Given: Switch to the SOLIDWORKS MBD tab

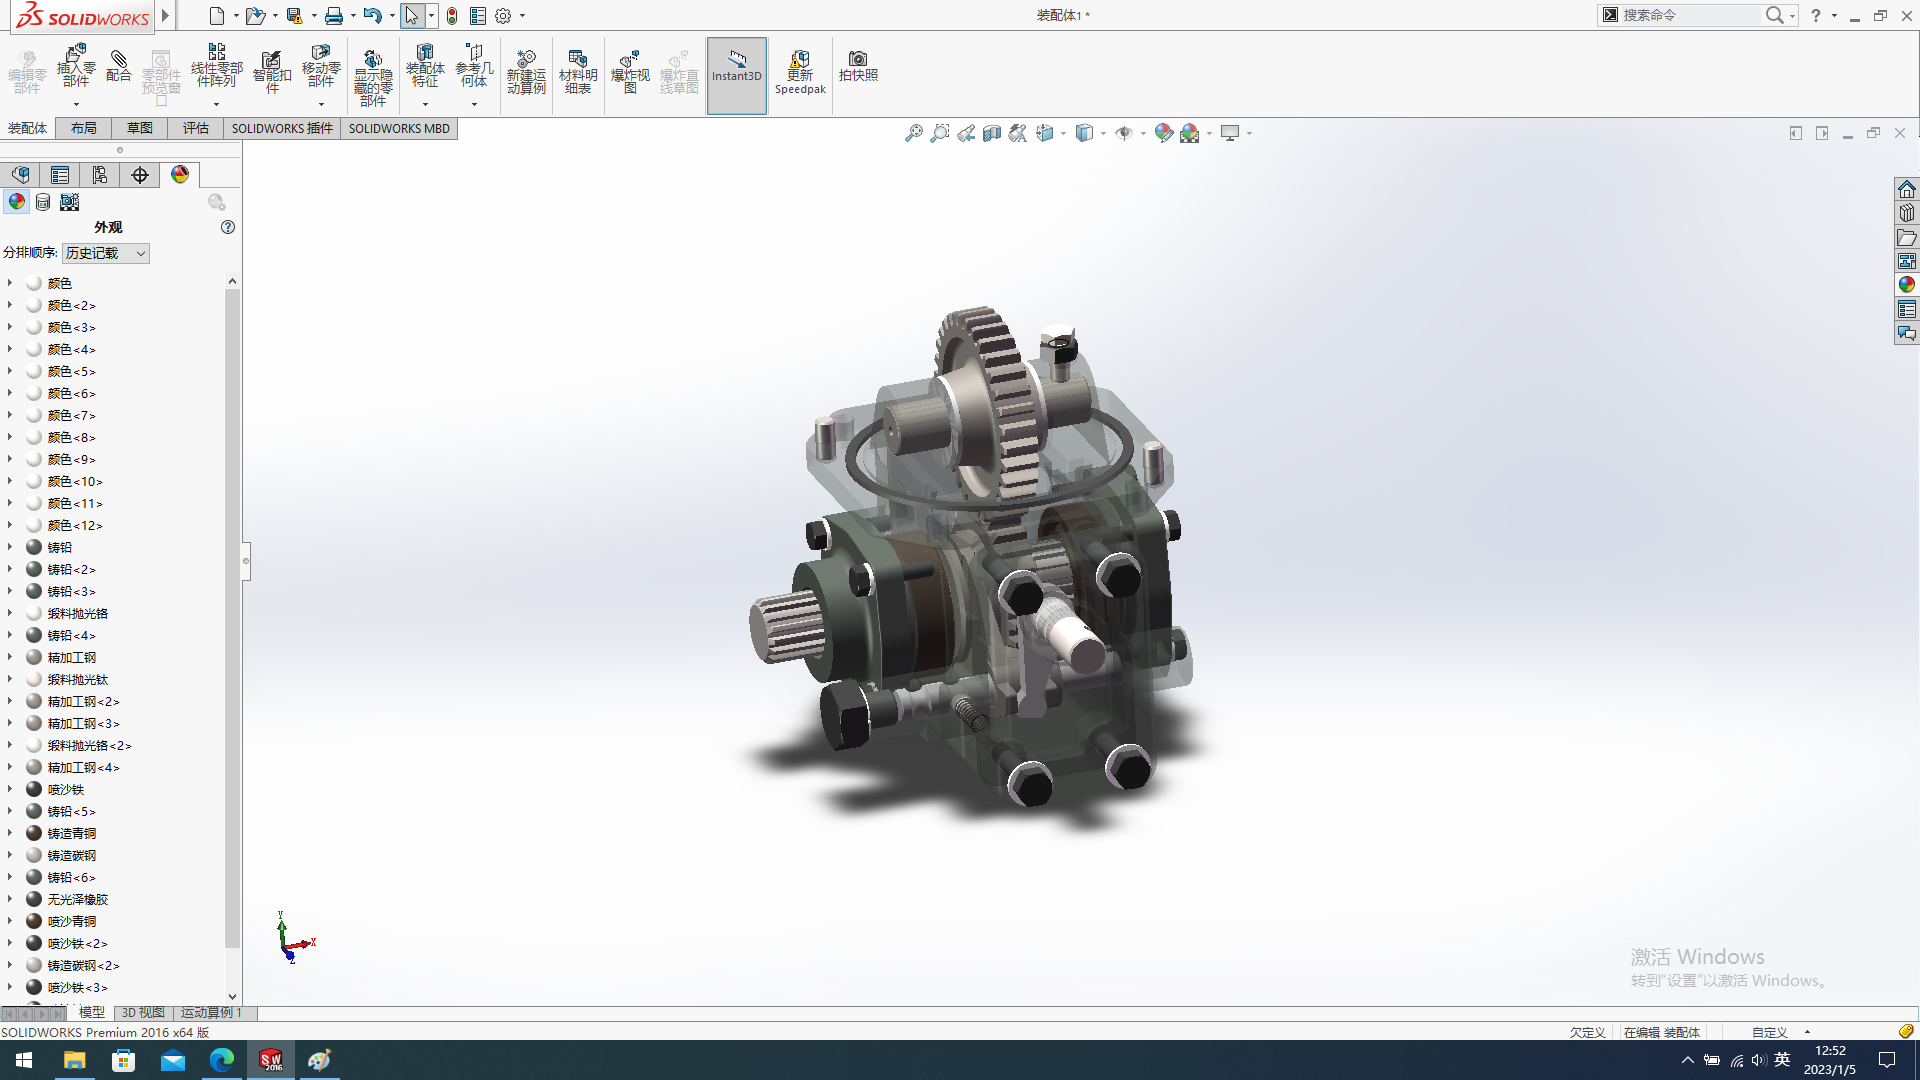Looking at the screenshot, I should (399, 128).
